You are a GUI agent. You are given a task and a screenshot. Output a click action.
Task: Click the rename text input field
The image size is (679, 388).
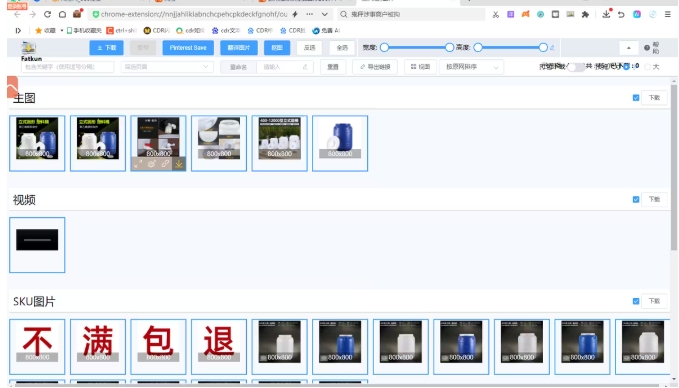click(x=285, y=67)
